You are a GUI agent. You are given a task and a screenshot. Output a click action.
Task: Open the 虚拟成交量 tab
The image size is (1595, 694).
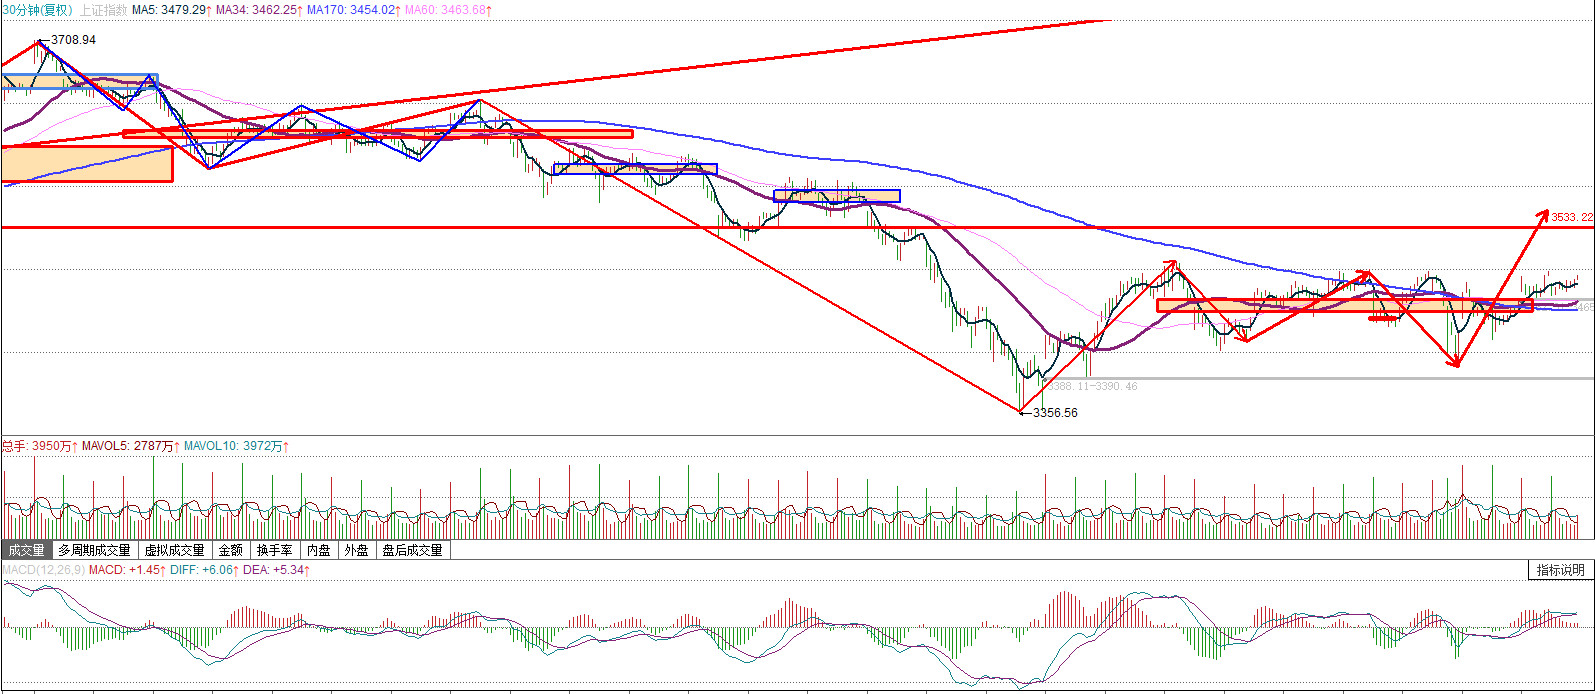coord(174,550)
